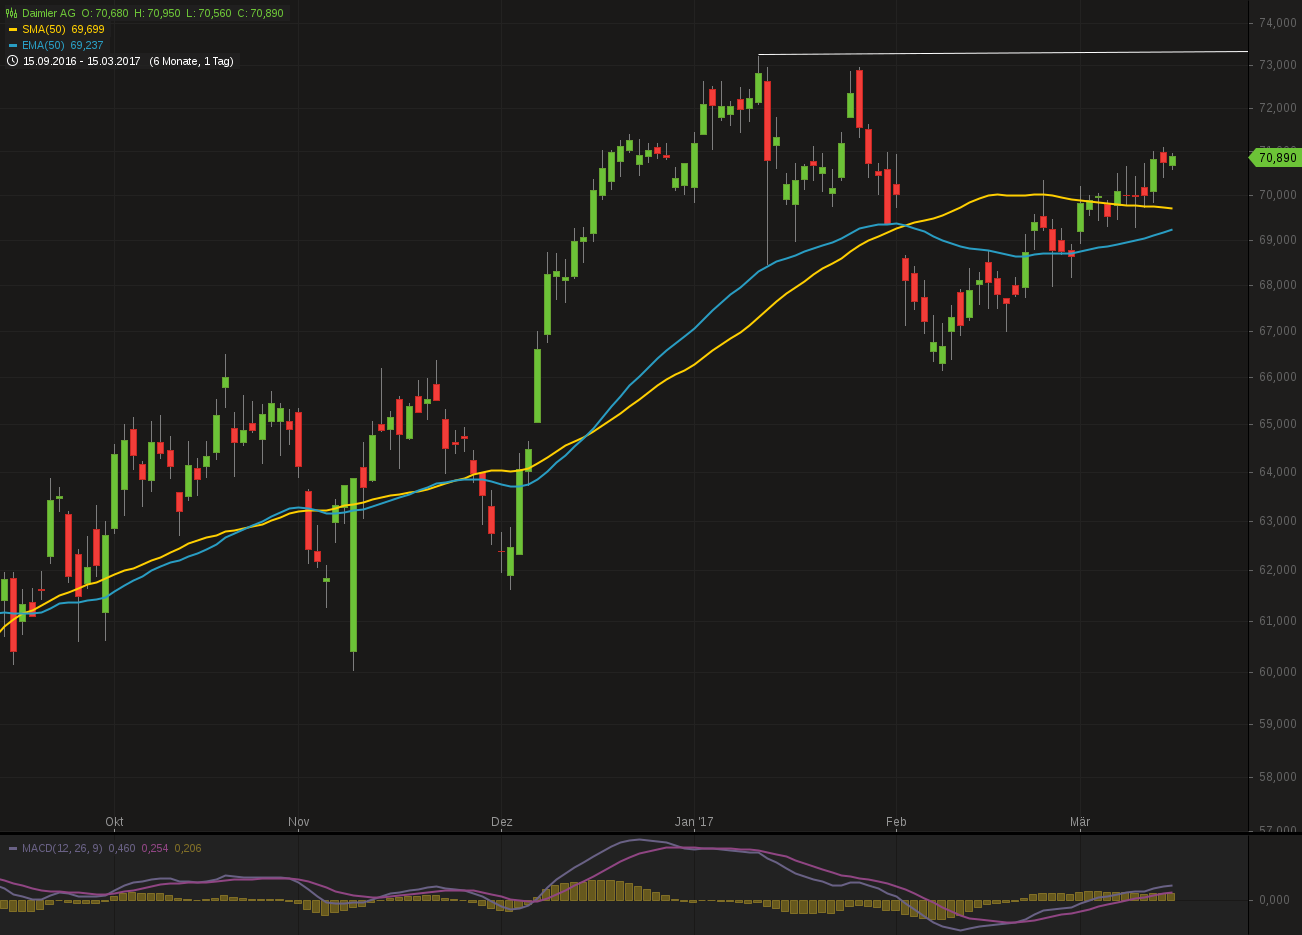
Task: Click the 74,000 price axis label
Action: (1279, 22)
